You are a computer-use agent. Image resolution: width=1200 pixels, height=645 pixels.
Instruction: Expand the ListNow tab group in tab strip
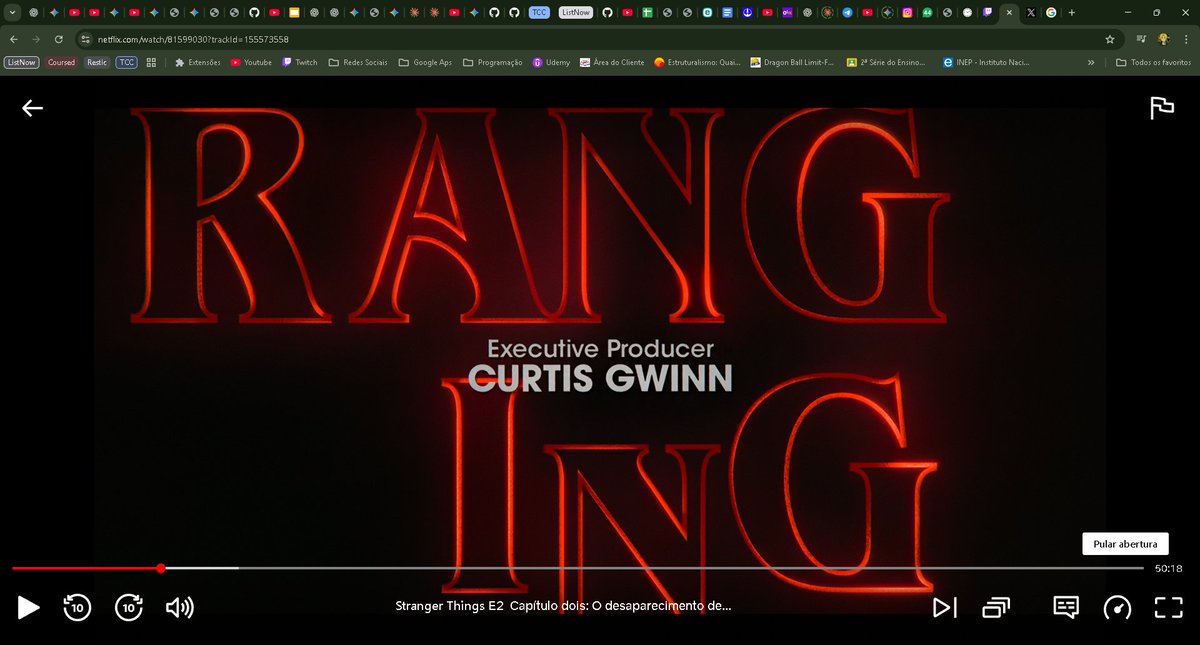(575, 12)
